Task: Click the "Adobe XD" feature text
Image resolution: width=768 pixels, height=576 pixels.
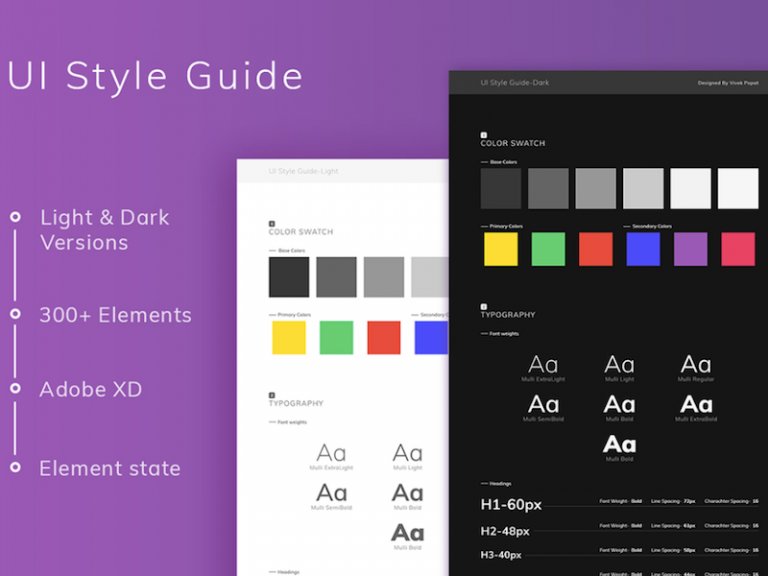Action: coord(91,389)
